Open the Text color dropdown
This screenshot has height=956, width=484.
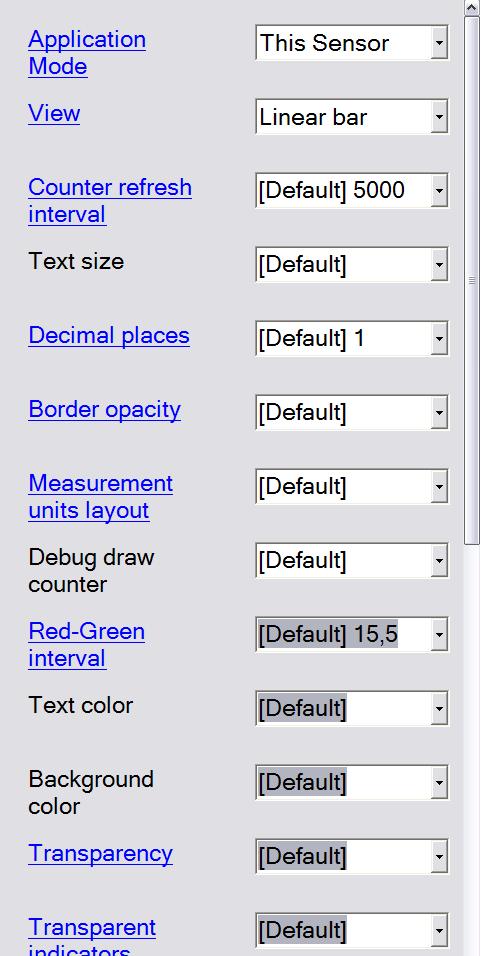pyautogui.click(x=352, y=708)
